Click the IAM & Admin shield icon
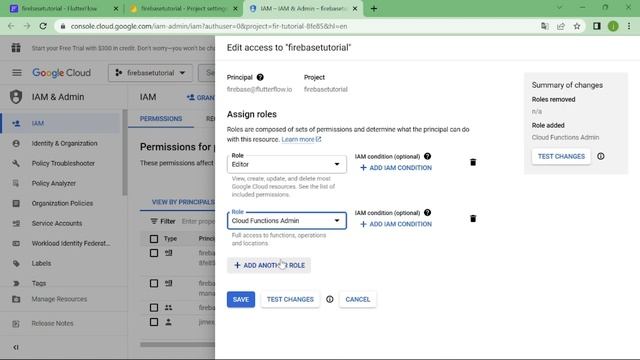The image size is (640, 360). pyautogui.click(x=16, y=97)
